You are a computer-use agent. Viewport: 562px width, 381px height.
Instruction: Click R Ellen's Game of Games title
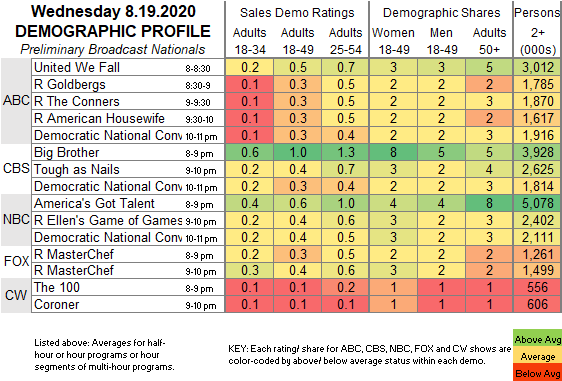(x=108, y=220)
